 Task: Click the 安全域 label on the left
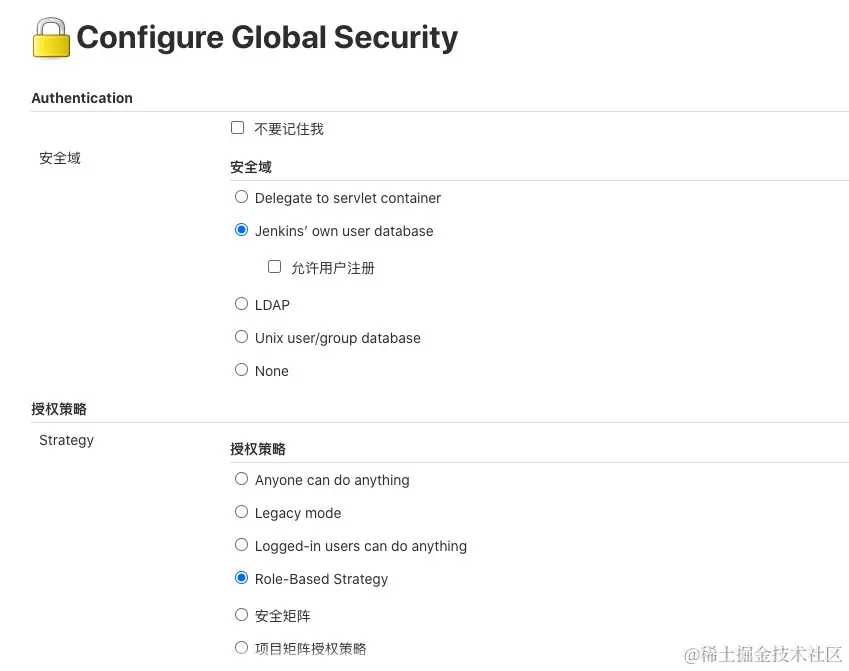(60, 158)
